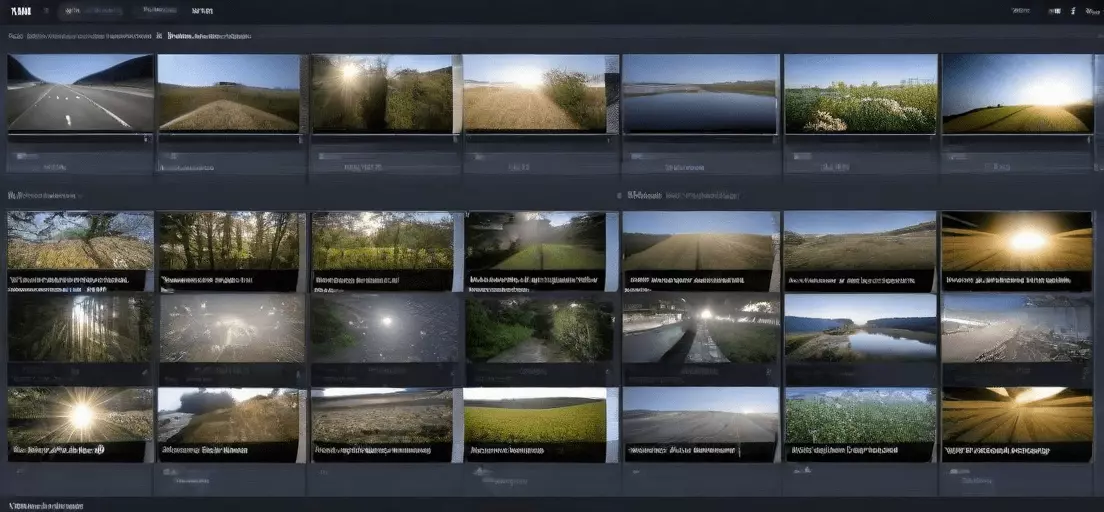Open the sun shining through bushes thumbnail
The height and width of the screenshot is (512, 1104).
click(x=382, y=94)
